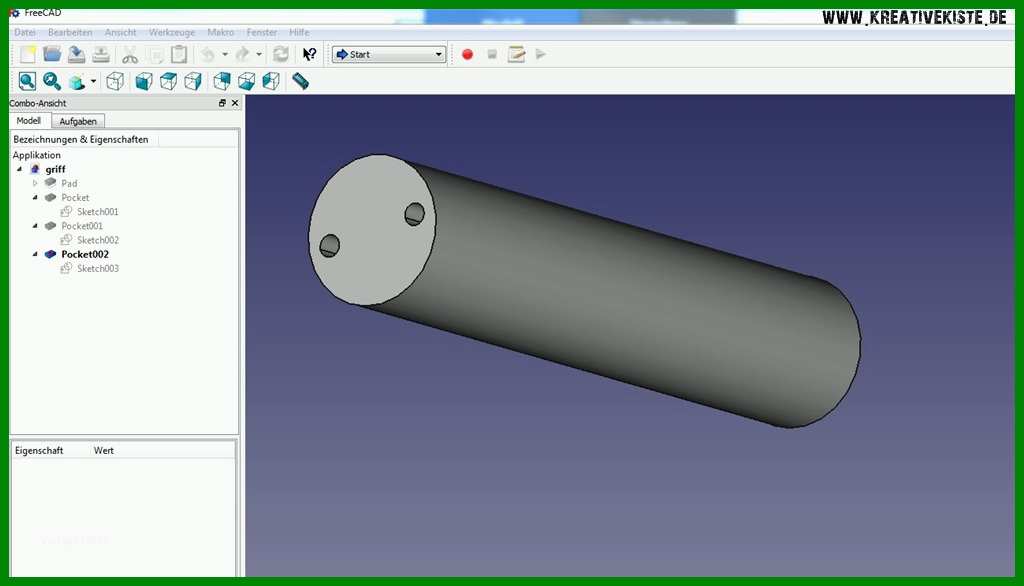
Task: Switch to axonometric view
Action: [x=115, y=81]
